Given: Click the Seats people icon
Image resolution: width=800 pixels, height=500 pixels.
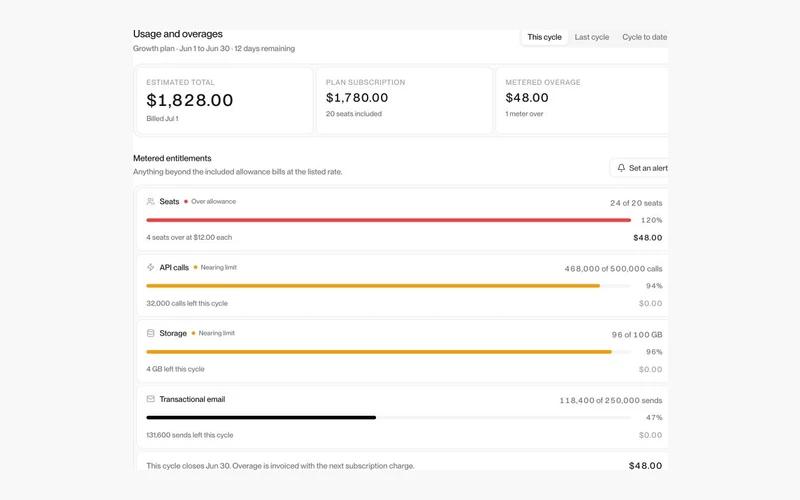Looking at the screenshot, I should point(151,202).
